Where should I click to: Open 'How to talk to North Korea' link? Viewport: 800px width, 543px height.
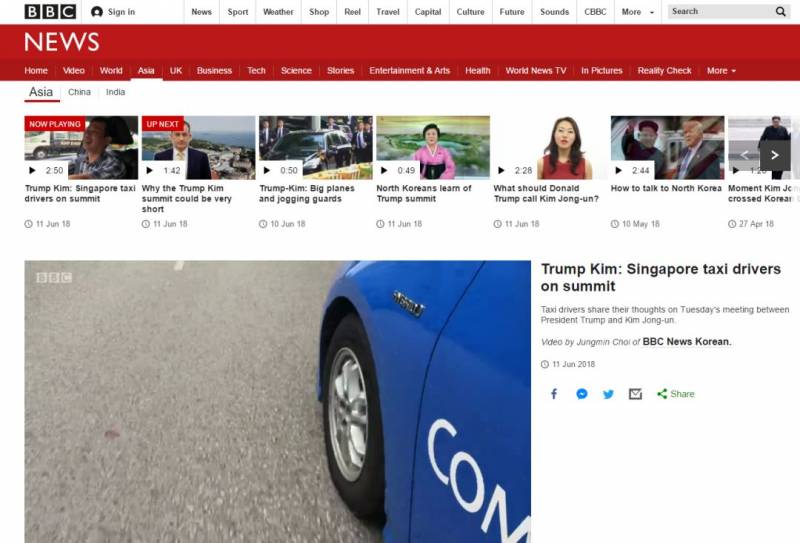coord(665,188)
